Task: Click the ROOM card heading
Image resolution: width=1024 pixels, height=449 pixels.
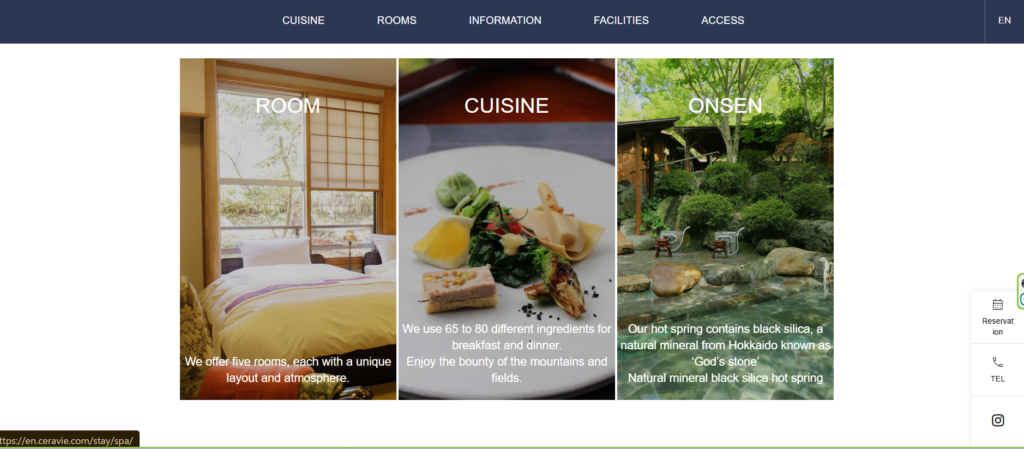Action: click(287, 106)
